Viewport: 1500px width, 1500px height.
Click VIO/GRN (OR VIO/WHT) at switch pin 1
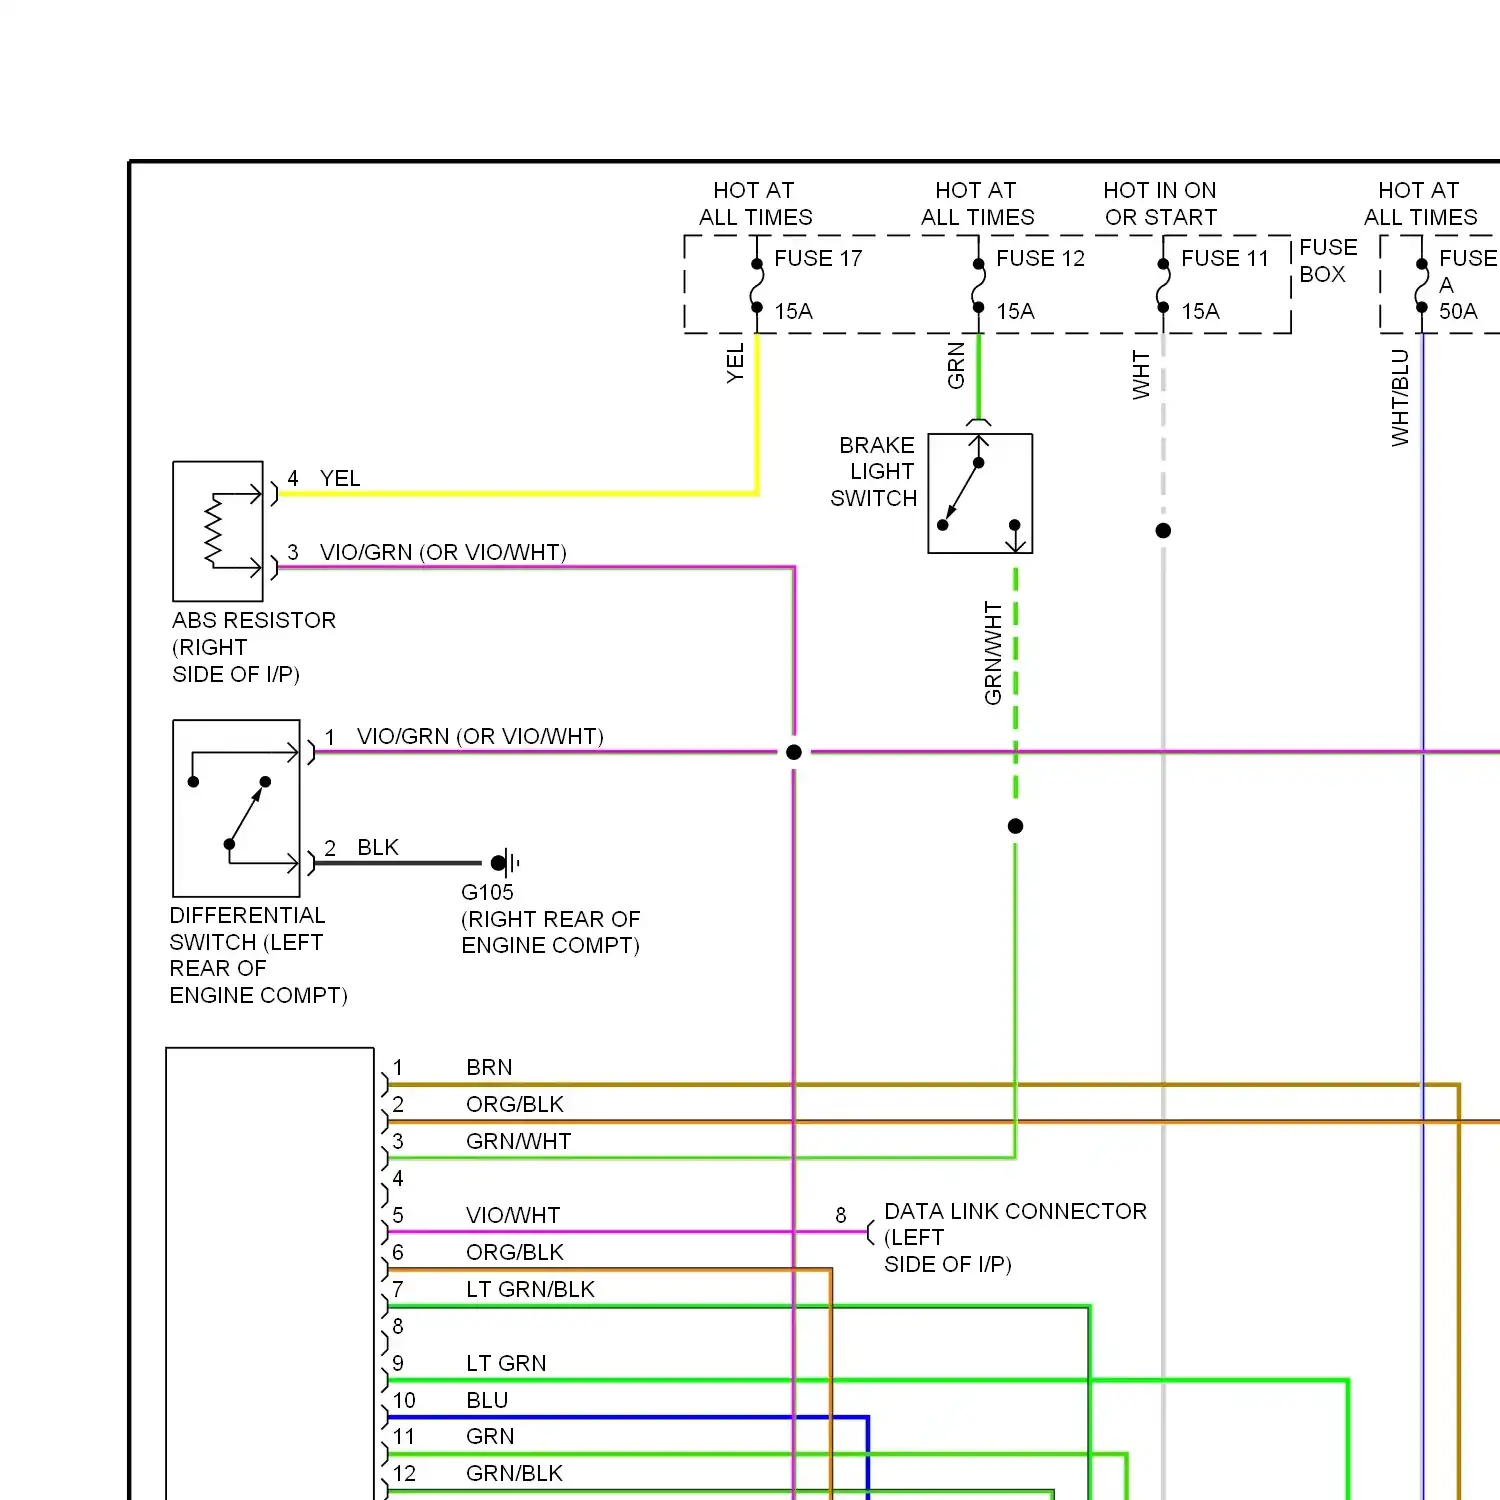tap(480, 736)
